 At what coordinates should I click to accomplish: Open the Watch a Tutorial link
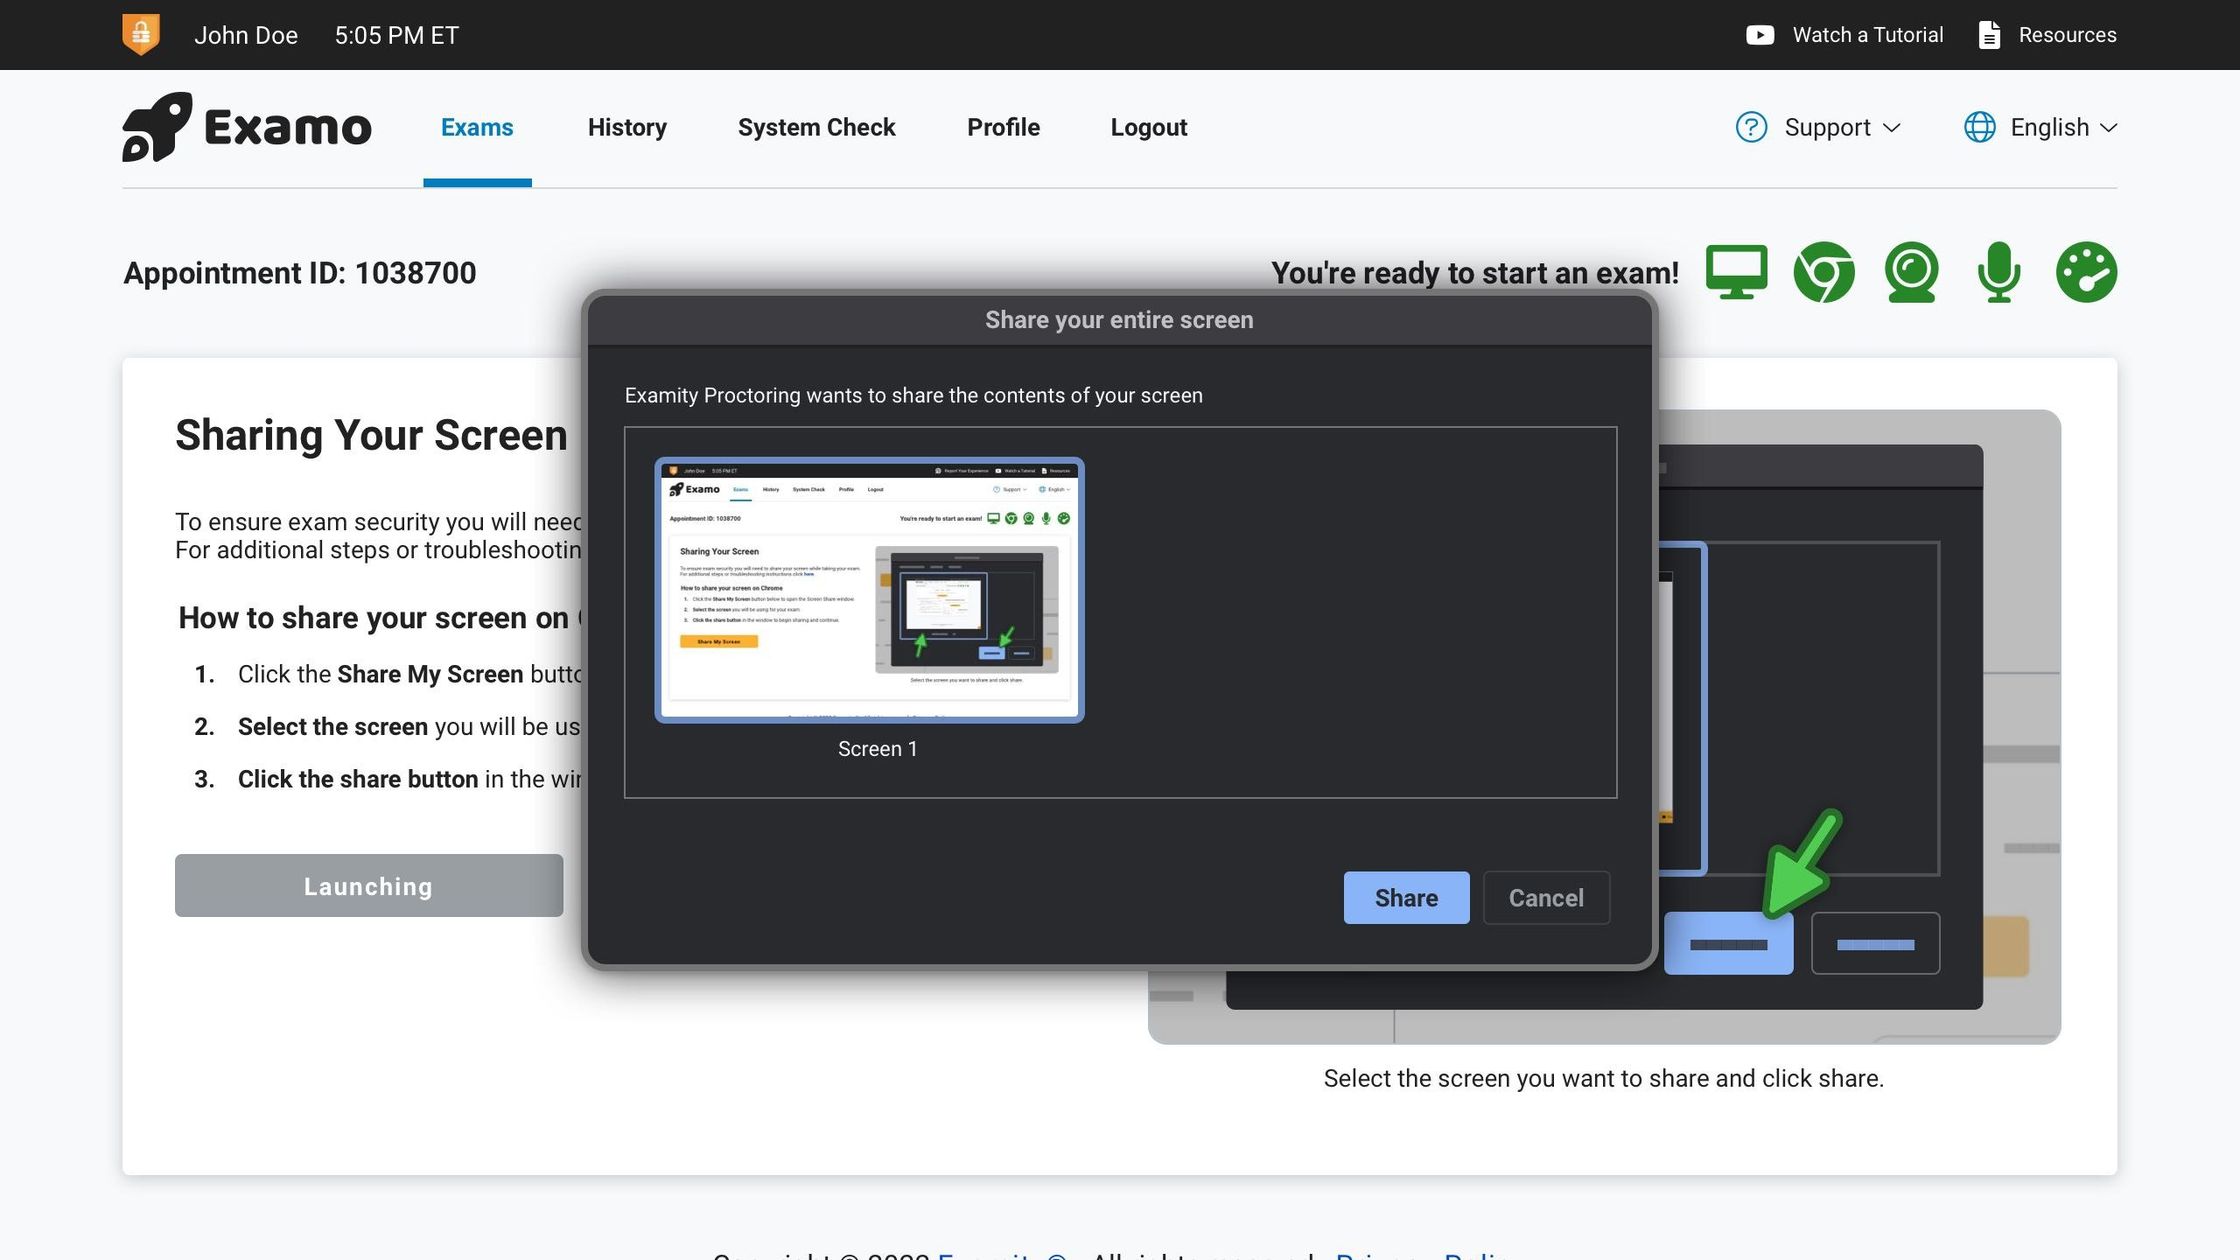[x=1867, y=35]
